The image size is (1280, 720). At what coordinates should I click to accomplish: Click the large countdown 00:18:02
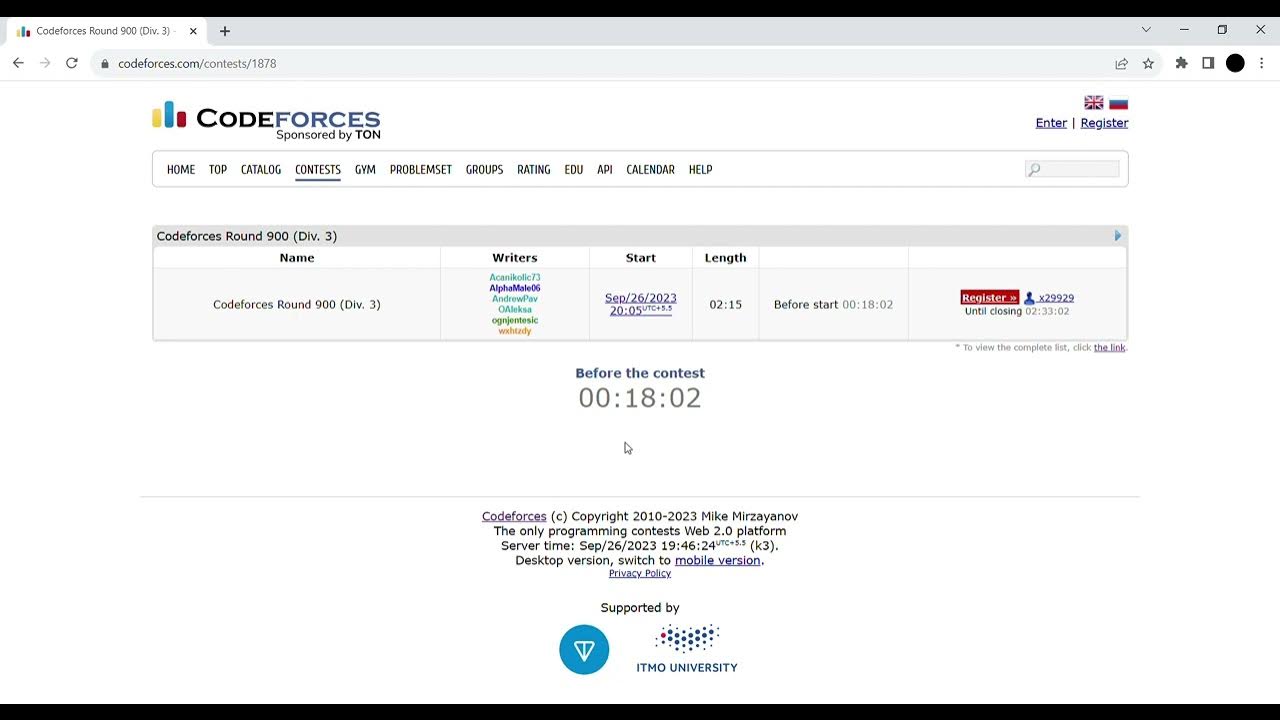(x=640, y=398)
